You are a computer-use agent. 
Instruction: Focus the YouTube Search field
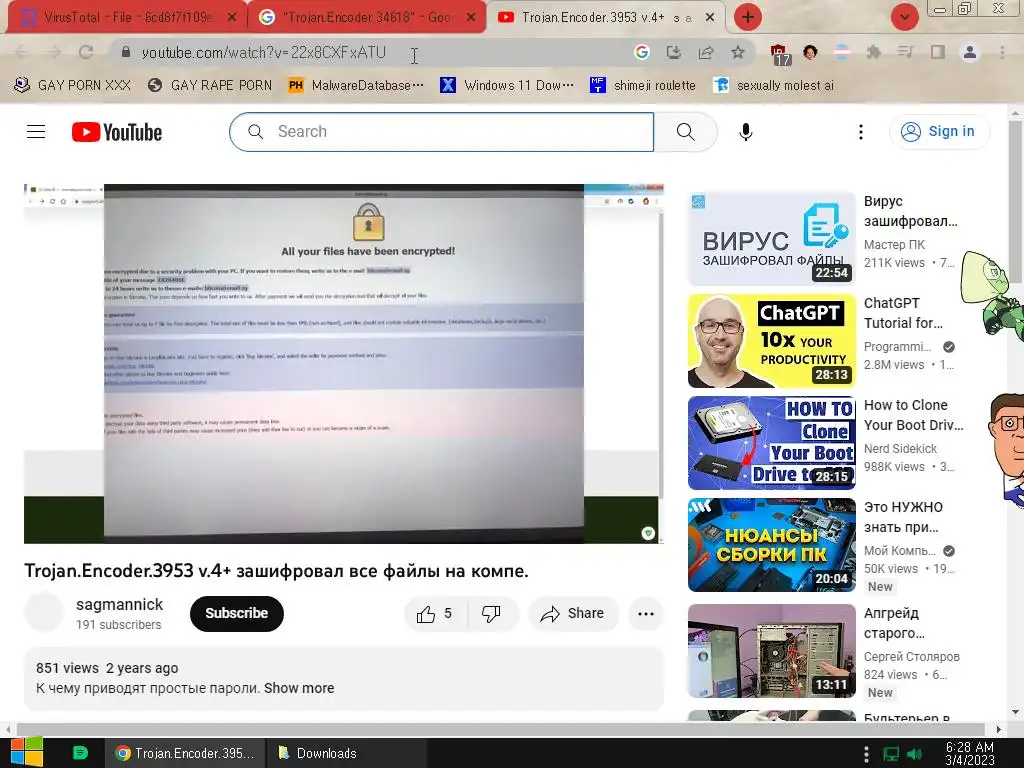(x=441, y=132)
